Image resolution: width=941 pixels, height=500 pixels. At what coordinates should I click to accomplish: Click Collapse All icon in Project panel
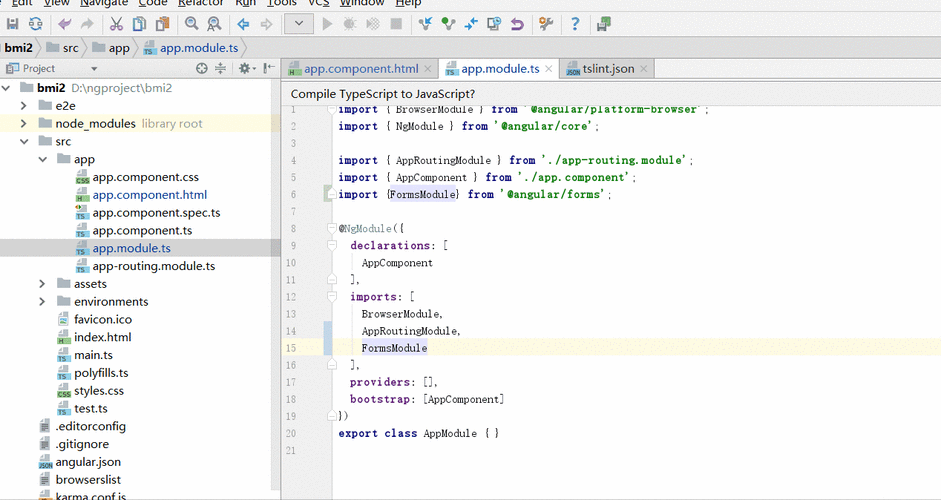[220, 68]
